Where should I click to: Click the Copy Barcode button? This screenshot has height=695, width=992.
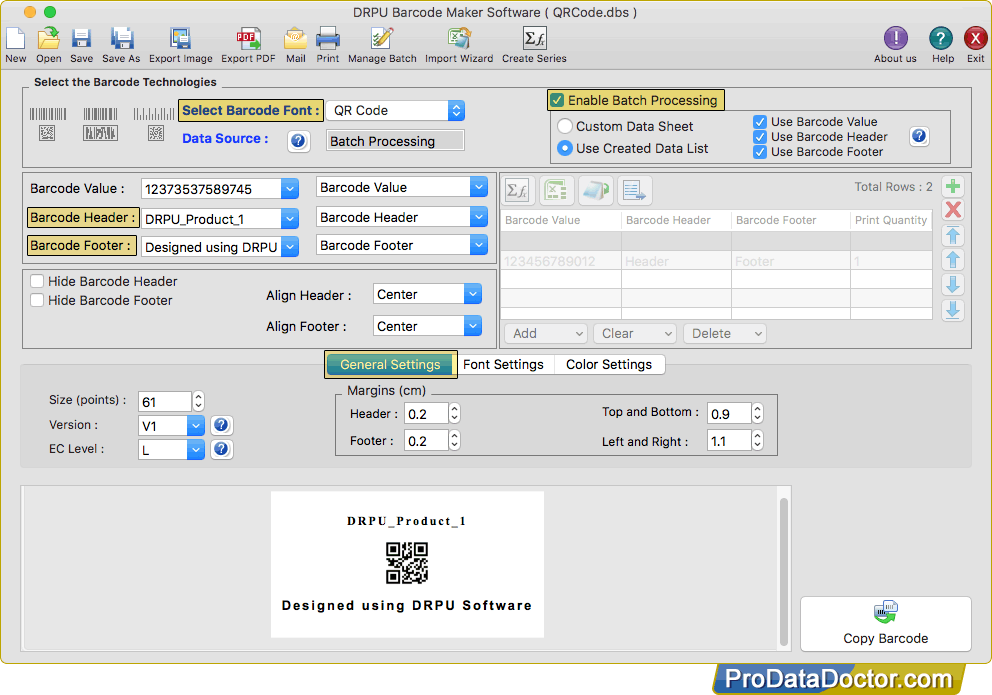click(886, 624)
